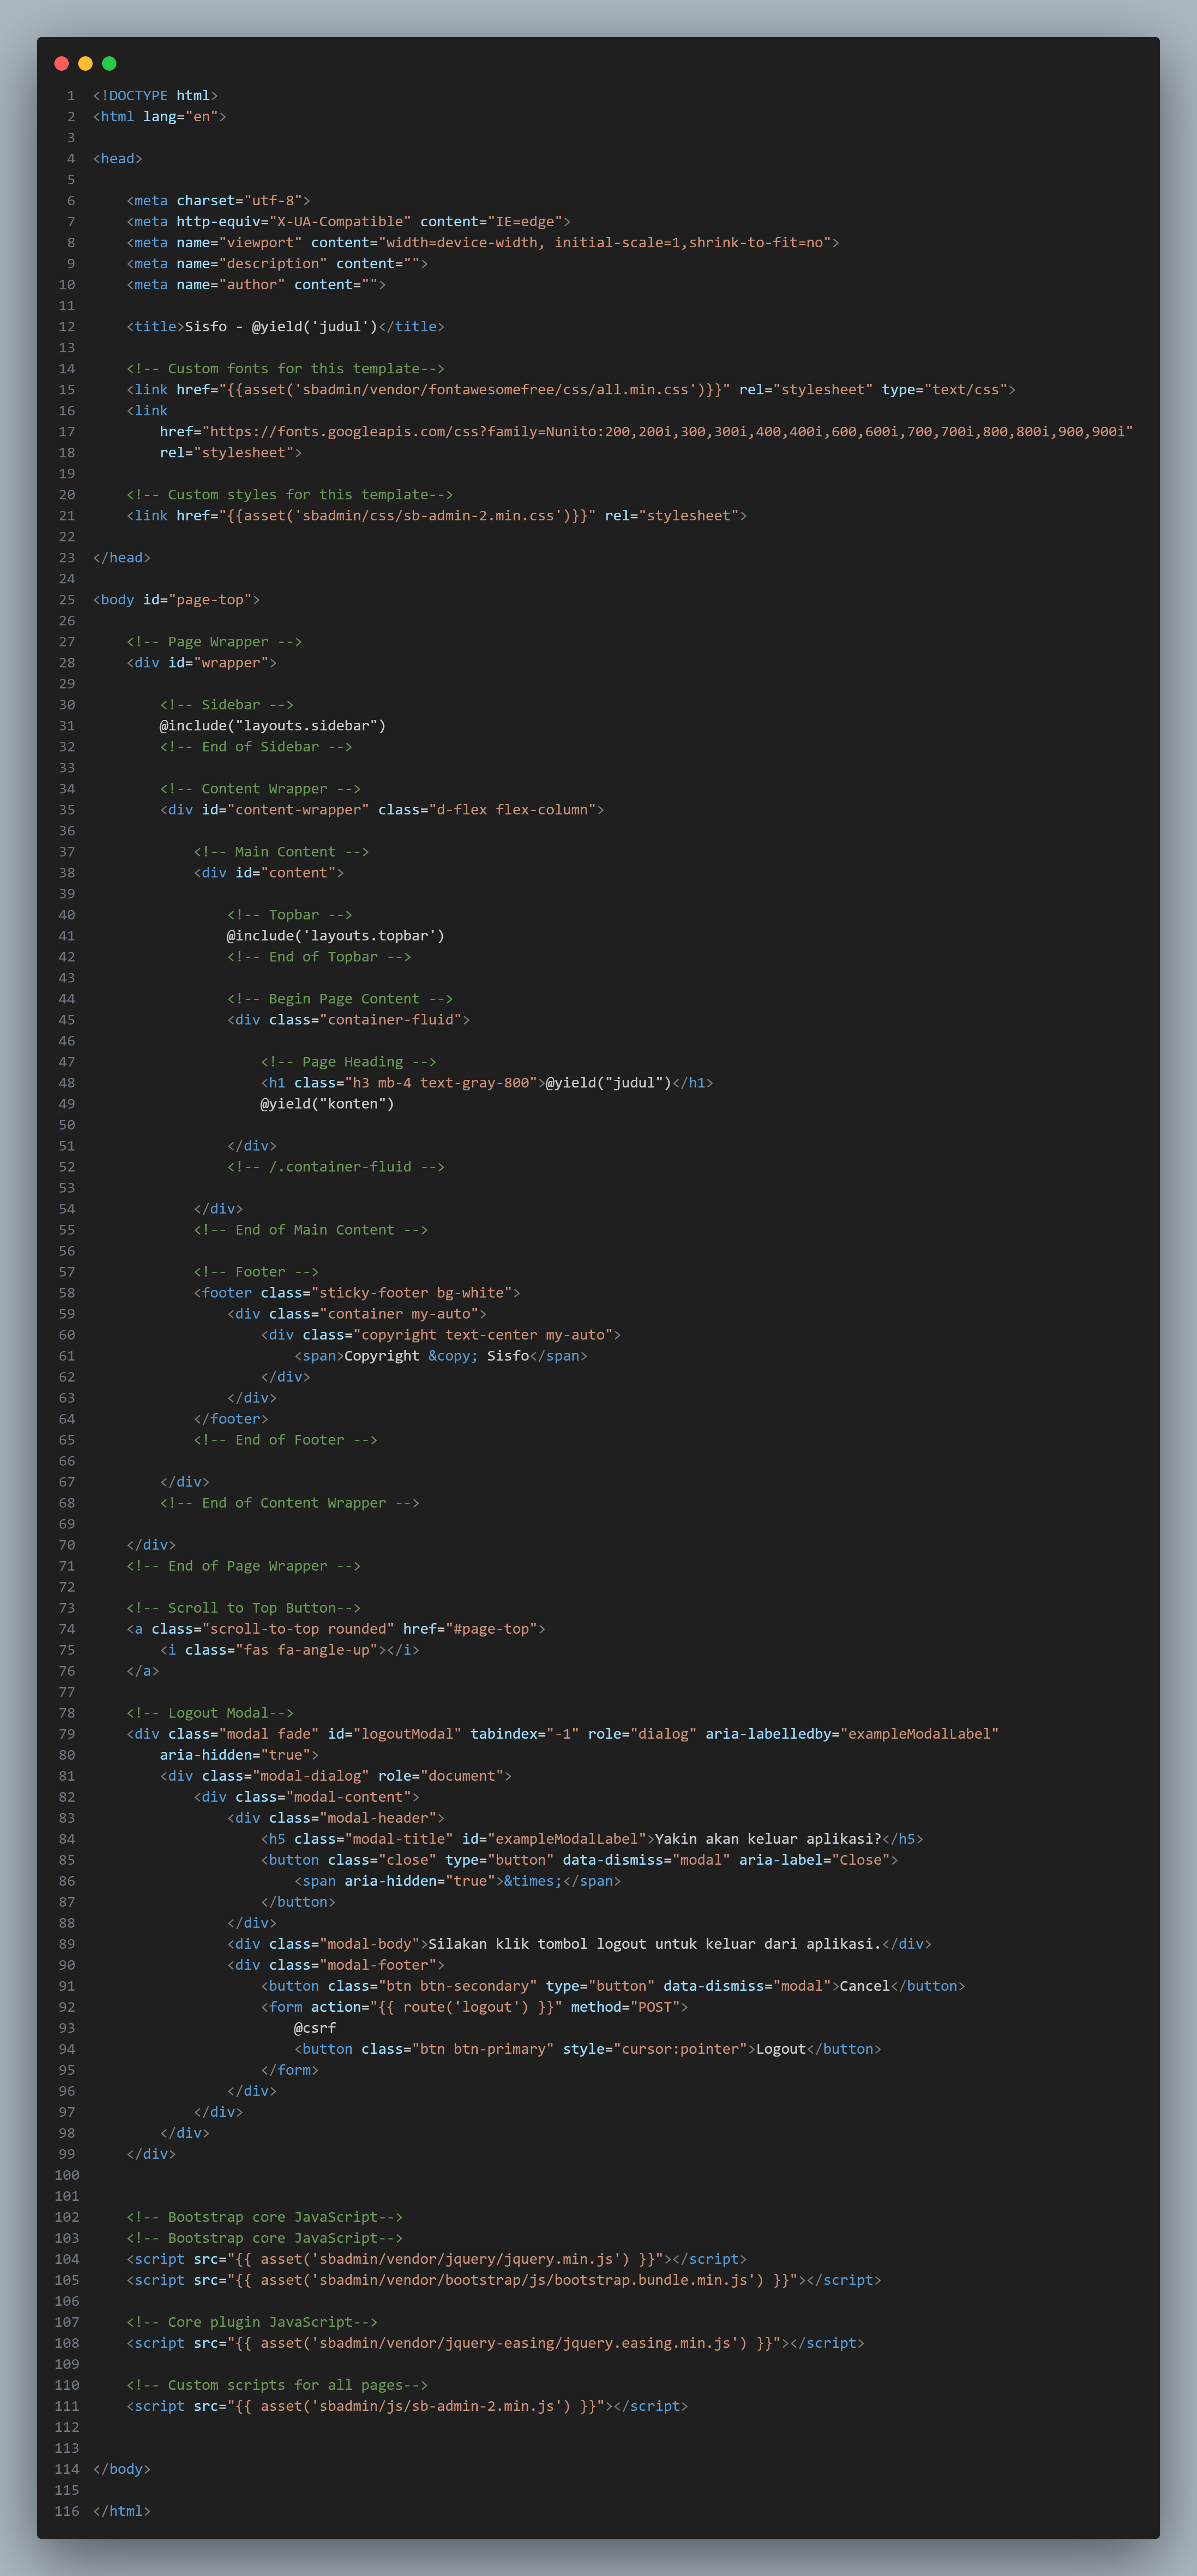Click the Logout button text in code
This screenshot has height=2576, width=1197.
(x=780, y=2049)
